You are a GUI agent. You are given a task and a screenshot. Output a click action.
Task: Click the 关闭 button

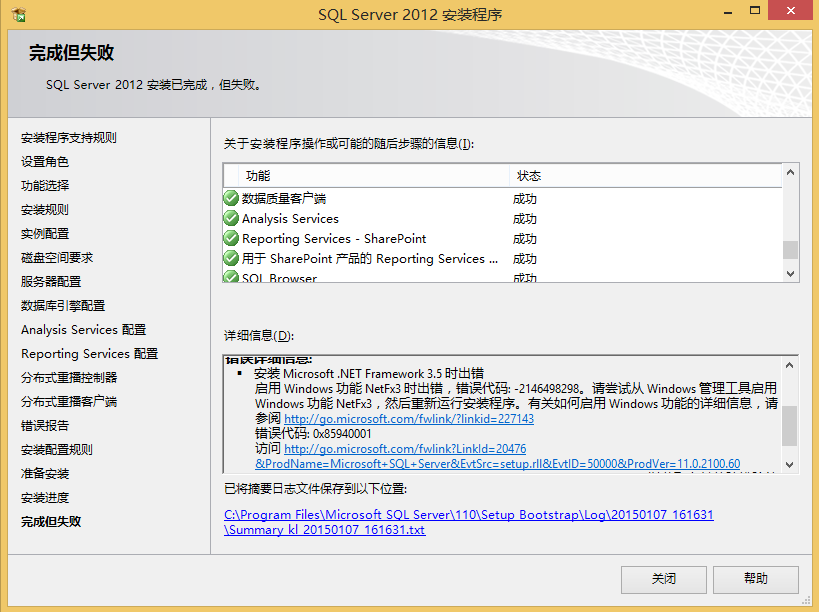[663, 579]
